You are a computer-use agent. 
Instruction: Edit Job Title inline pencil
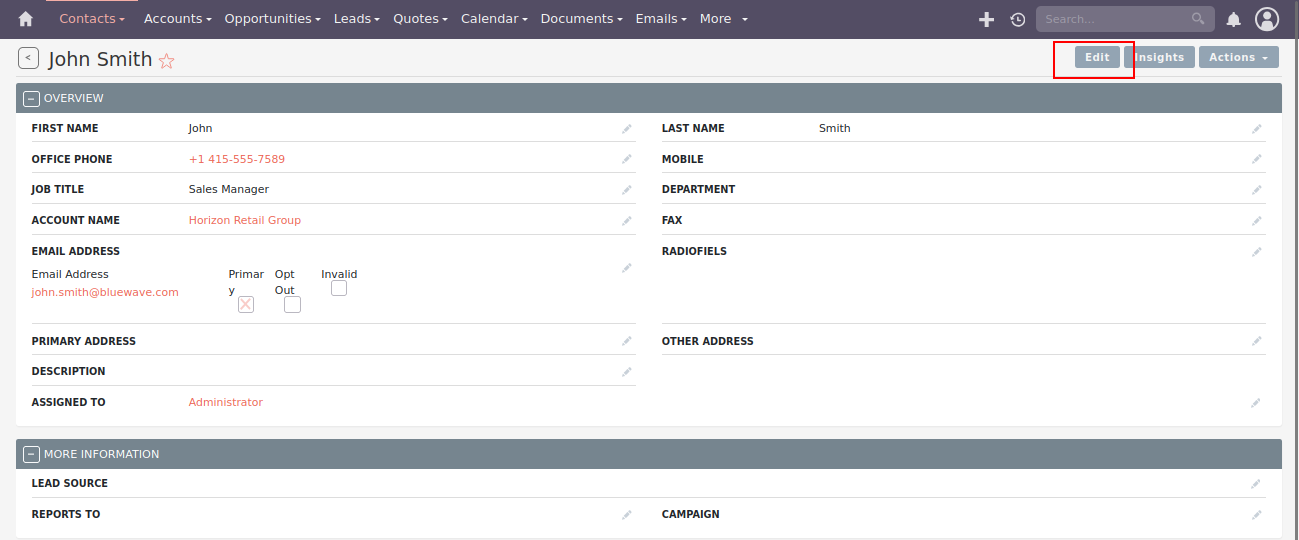(x=627, y=190)
